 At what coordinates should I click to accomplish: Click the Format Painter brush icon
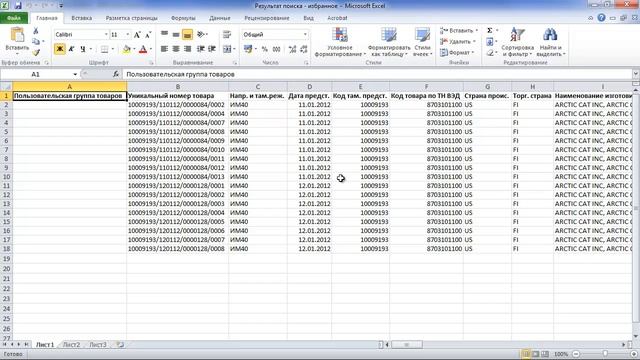(36, 53)
